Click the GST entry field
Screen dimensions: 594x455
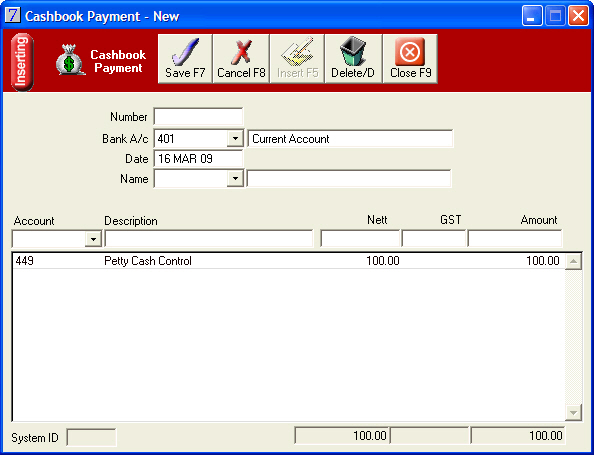pos(434,239)
